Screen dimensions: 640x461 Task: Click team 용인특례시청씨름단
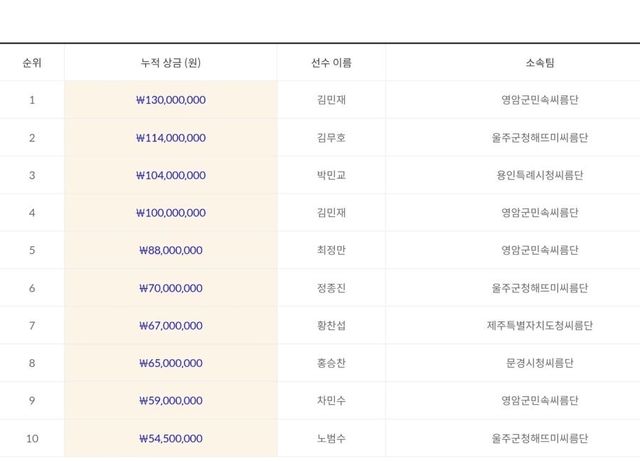point(540,175)
